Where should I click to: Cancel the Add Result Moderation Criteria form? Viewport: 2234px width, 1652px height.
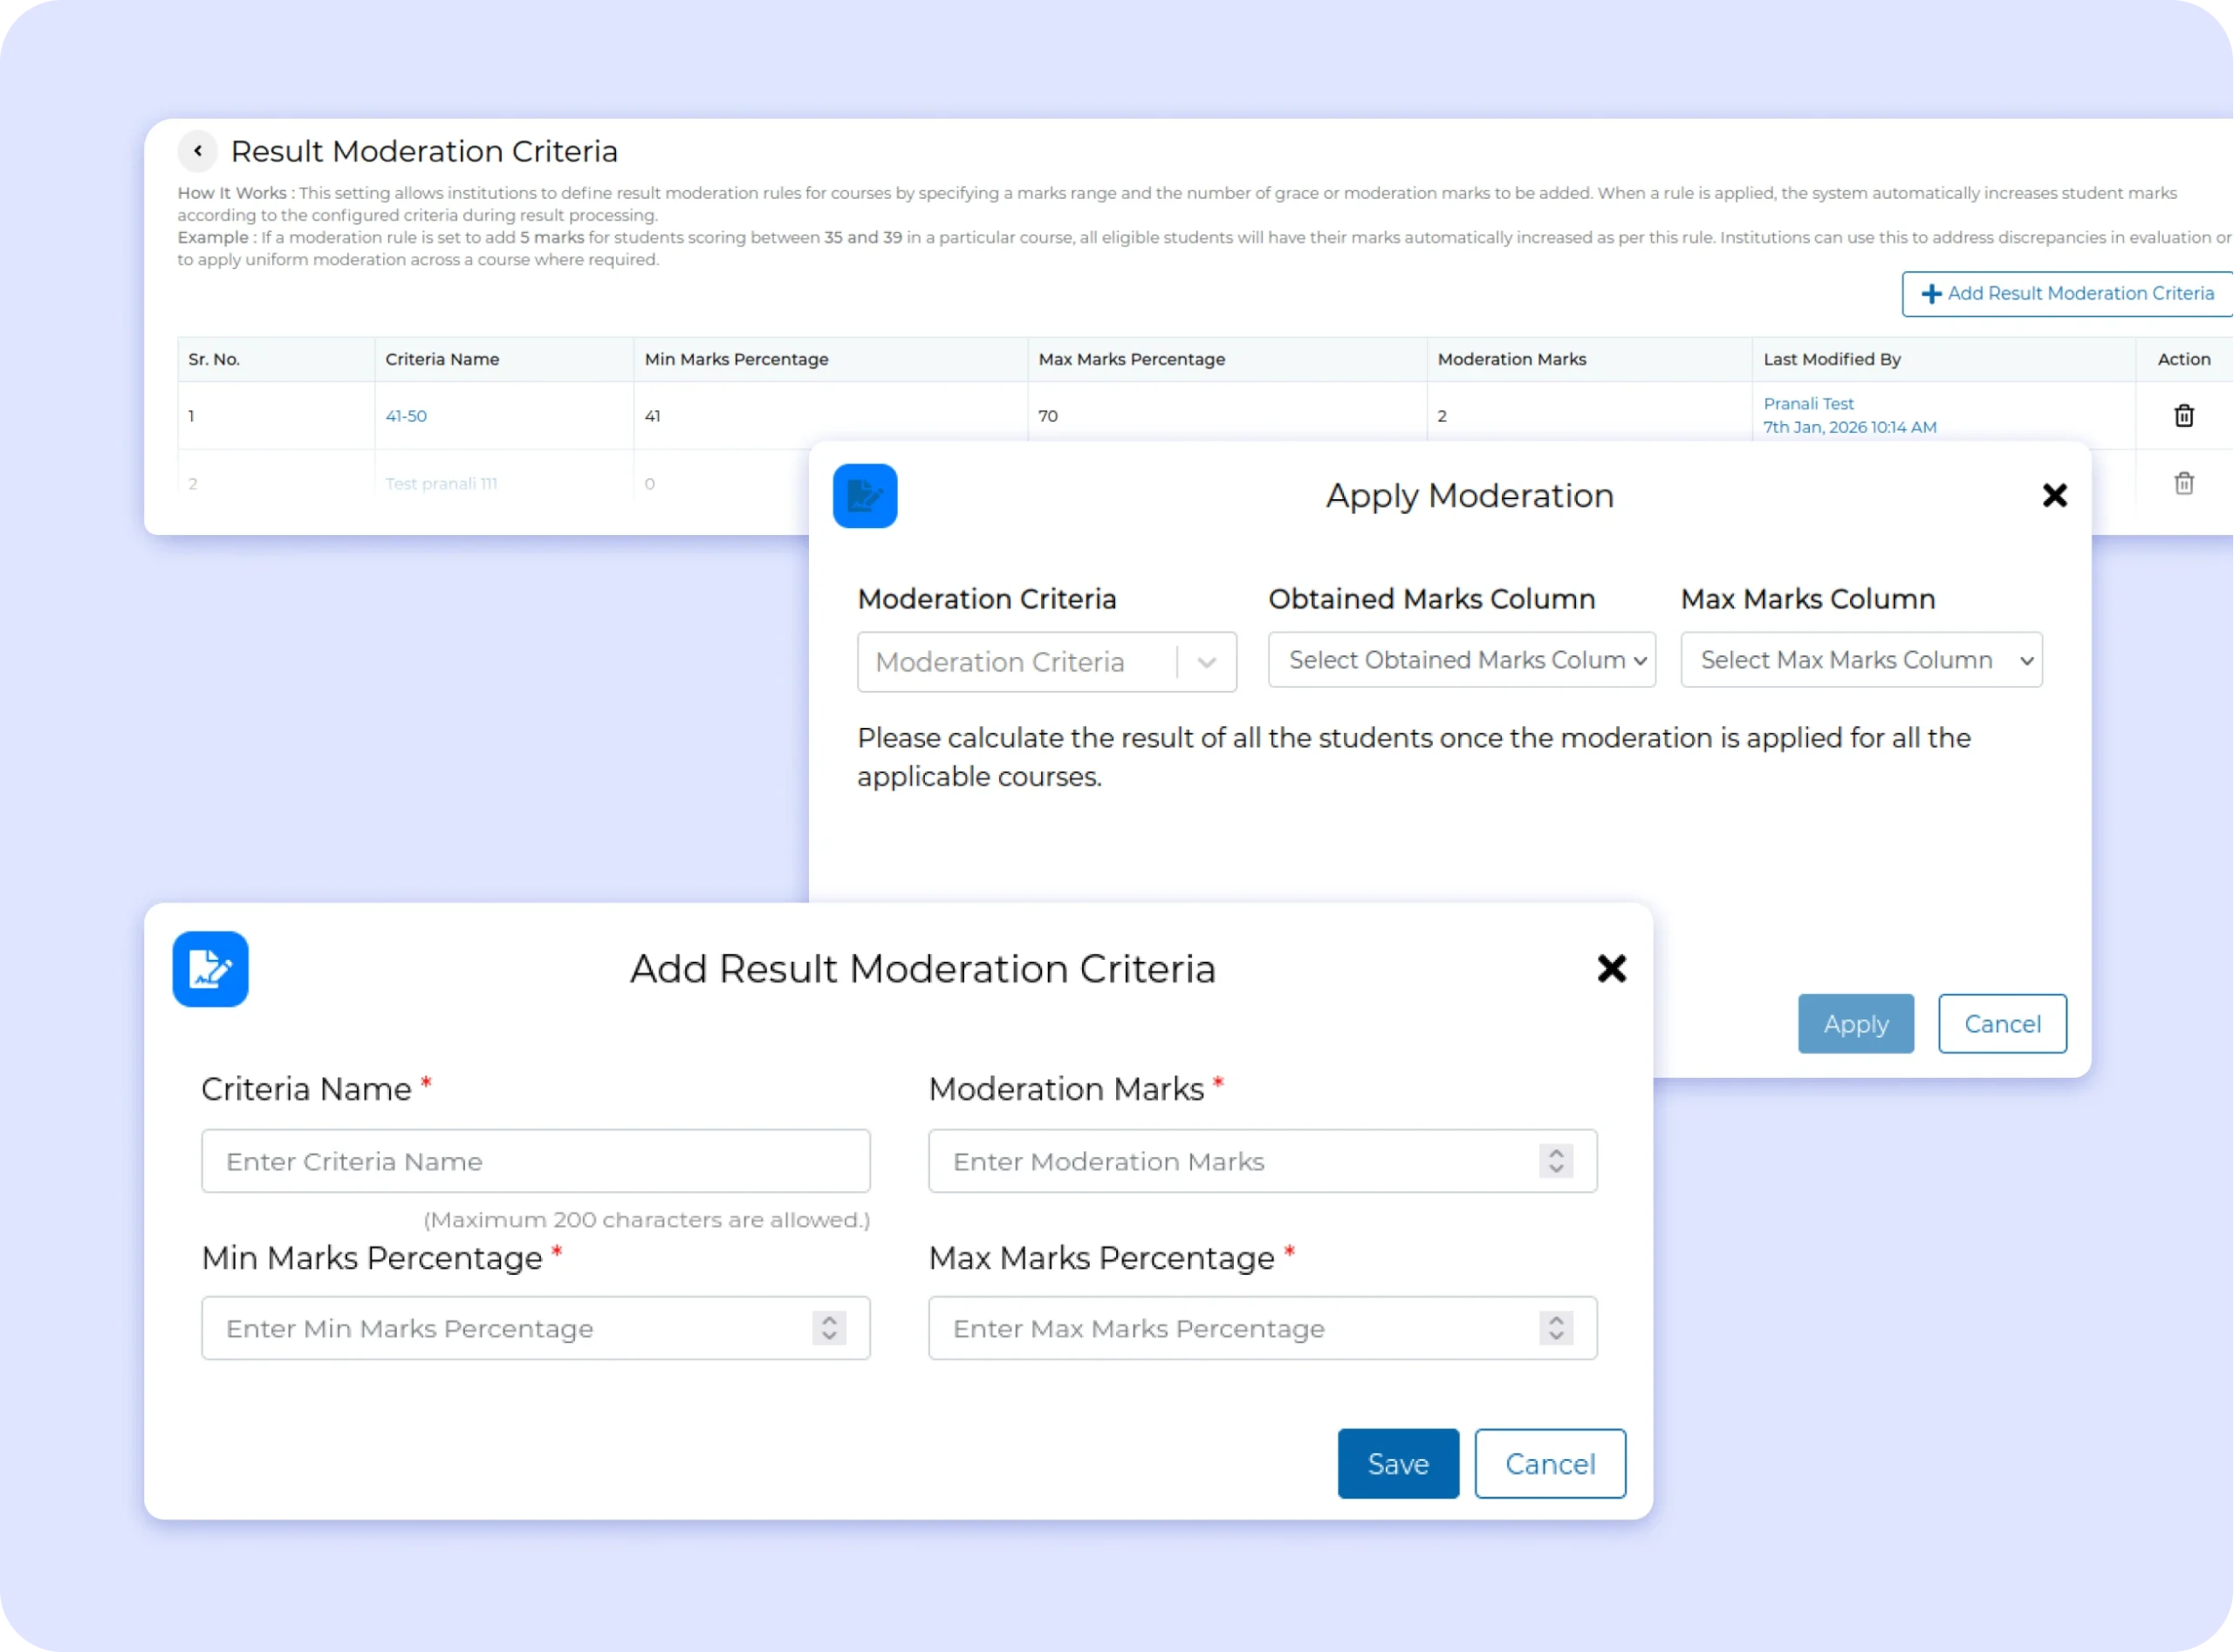(1549, 1464)
